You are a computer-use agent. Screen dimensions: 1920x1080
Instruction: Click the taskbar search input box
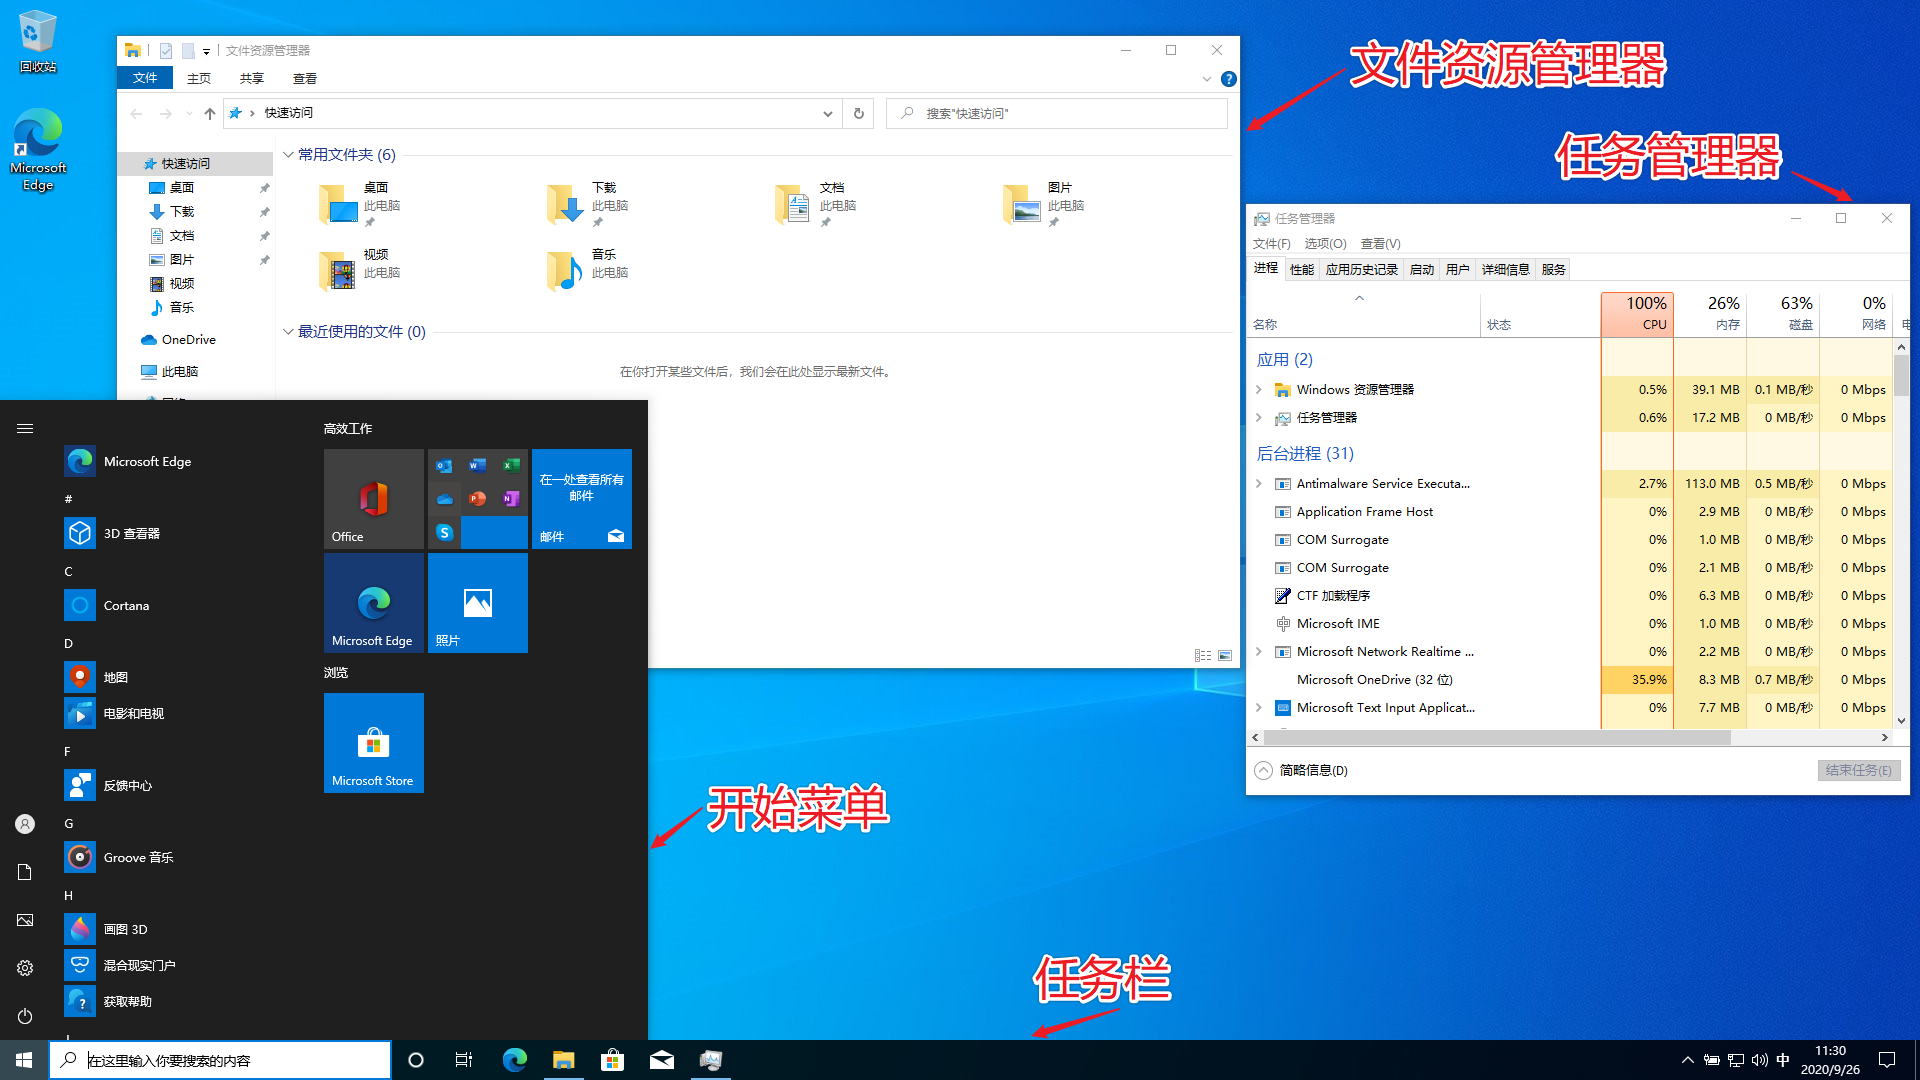tap(220, 1060)
